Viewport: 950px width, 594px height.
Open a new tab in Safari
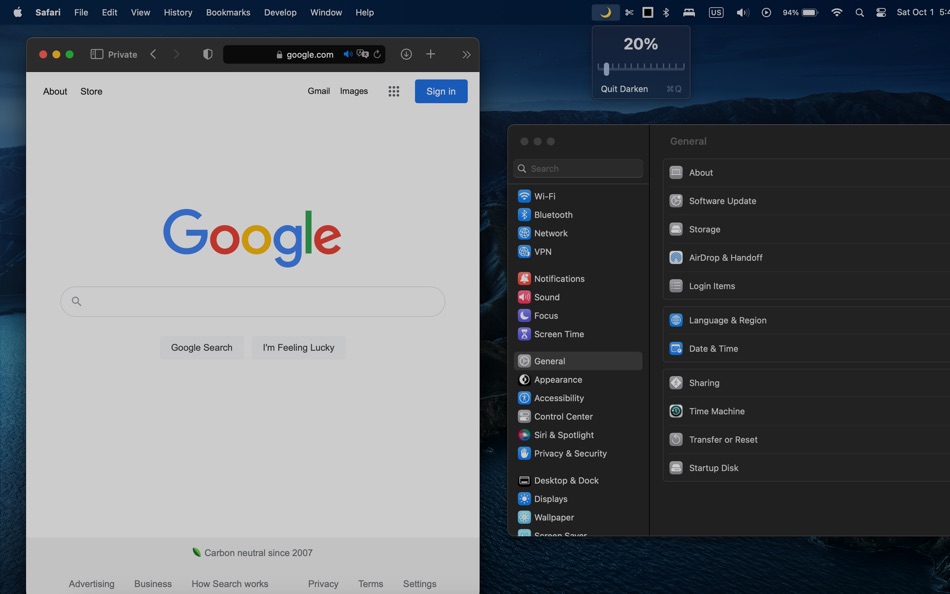[x=430, y=54]
